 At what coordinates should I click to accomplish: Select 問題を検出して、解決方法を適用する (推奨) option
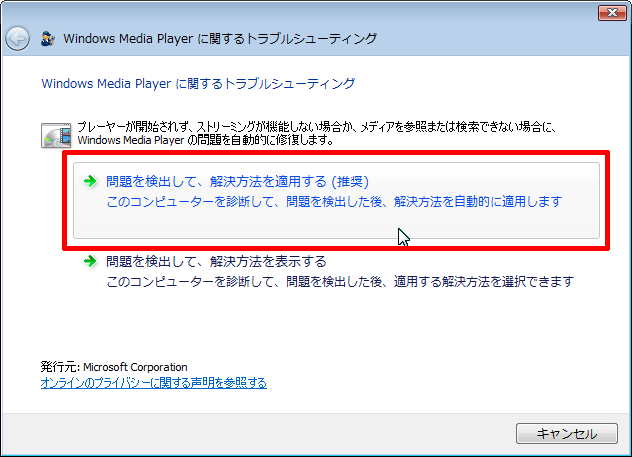pyautogui.click(x=336, y=200)
